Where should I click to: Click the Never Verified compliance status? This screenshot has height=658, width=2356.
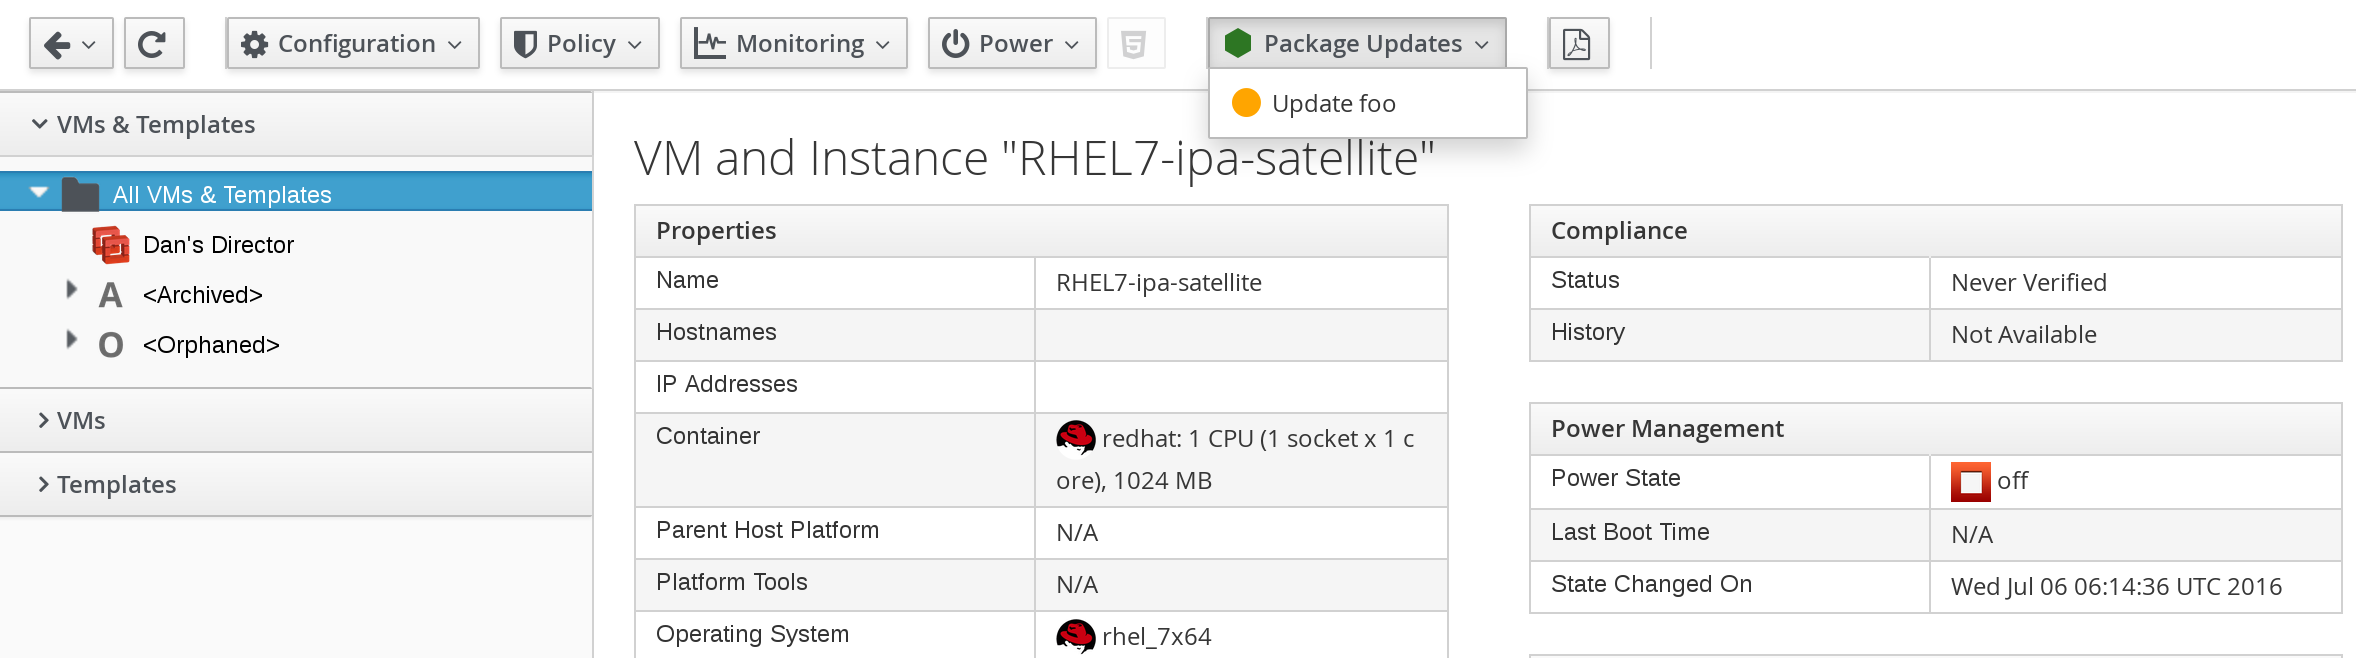point(2028,283)
